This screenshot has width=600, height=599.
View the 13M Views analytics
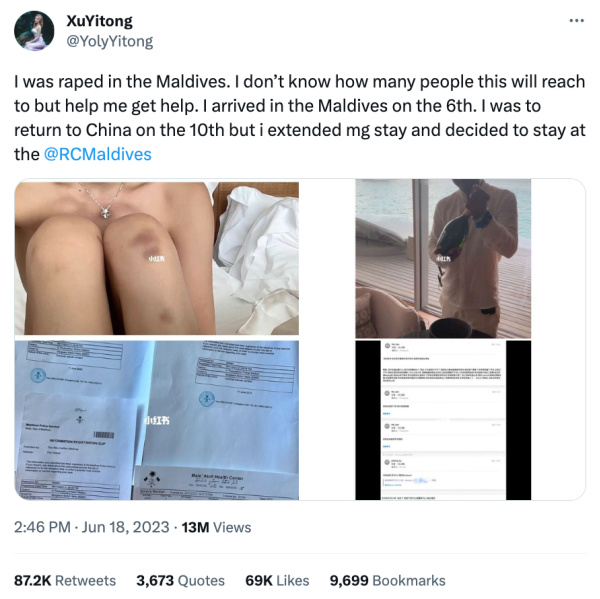[x=216, y=527]
